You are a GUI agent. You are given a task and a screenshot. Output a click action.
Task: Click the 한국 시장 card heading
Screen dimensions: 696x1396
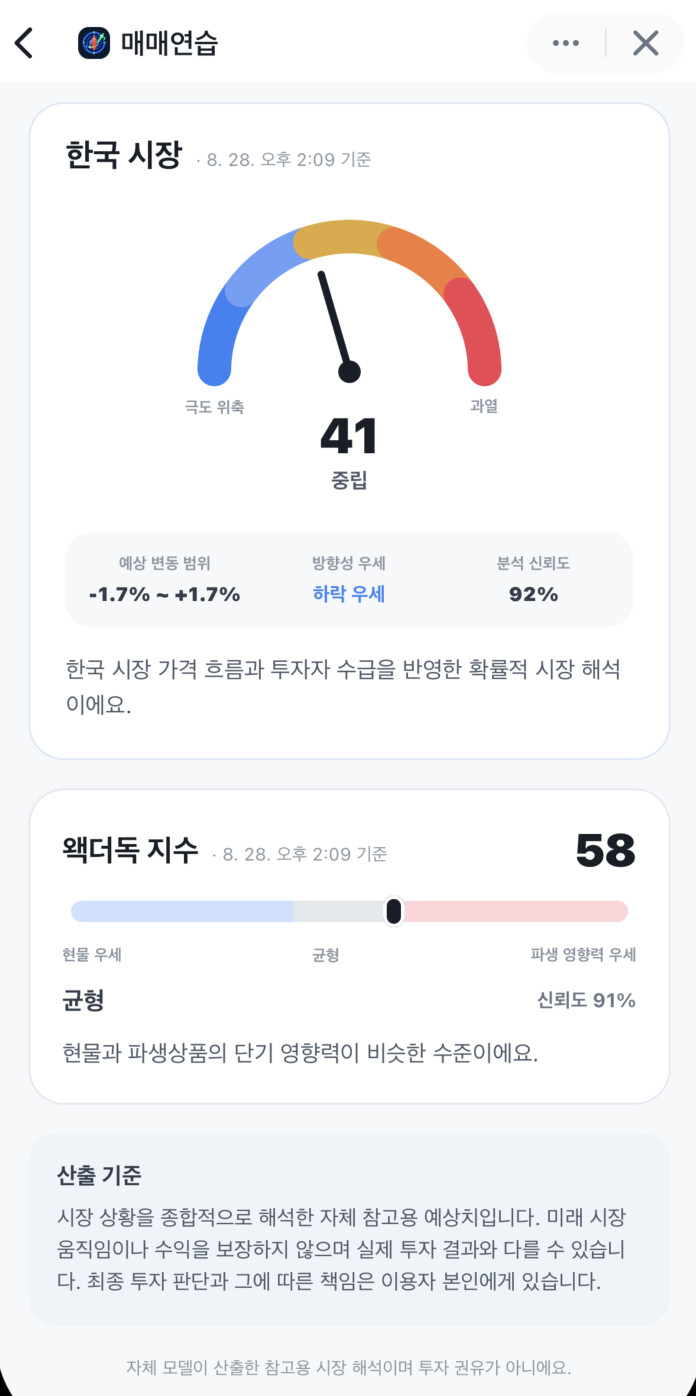[124, 156]
